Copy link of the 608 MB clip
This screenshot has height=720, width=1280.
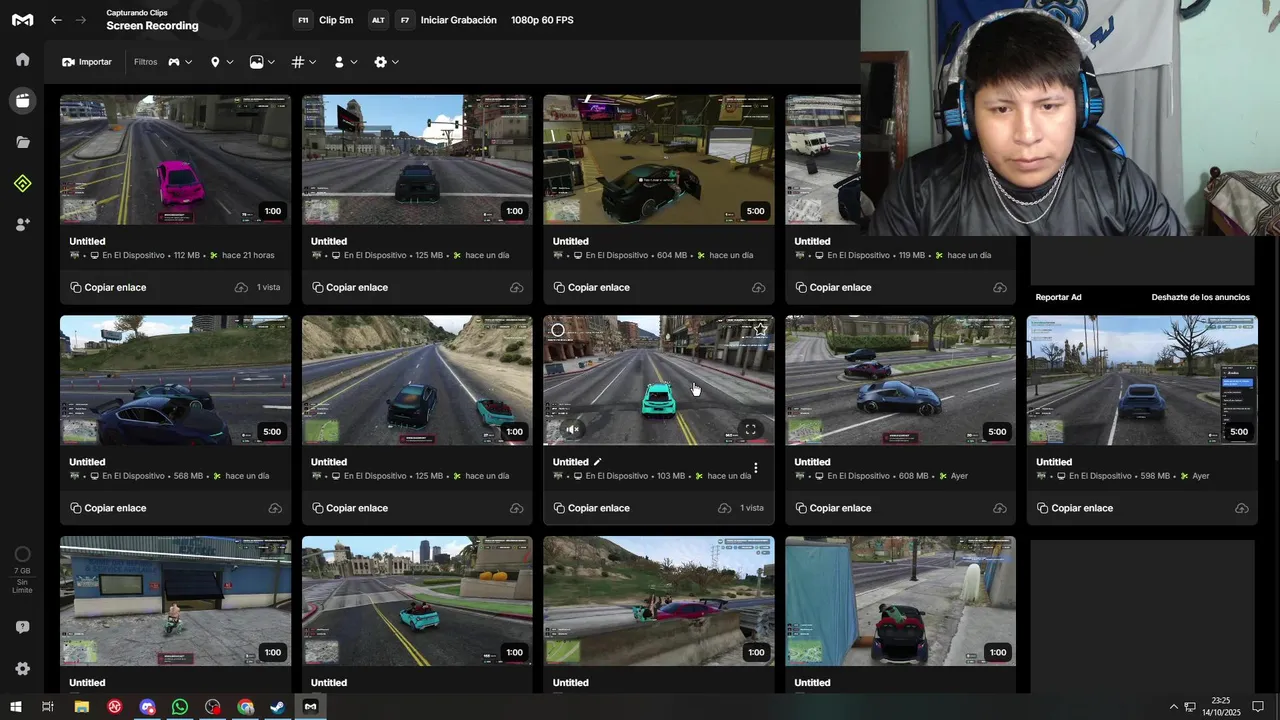coord(833,508)
